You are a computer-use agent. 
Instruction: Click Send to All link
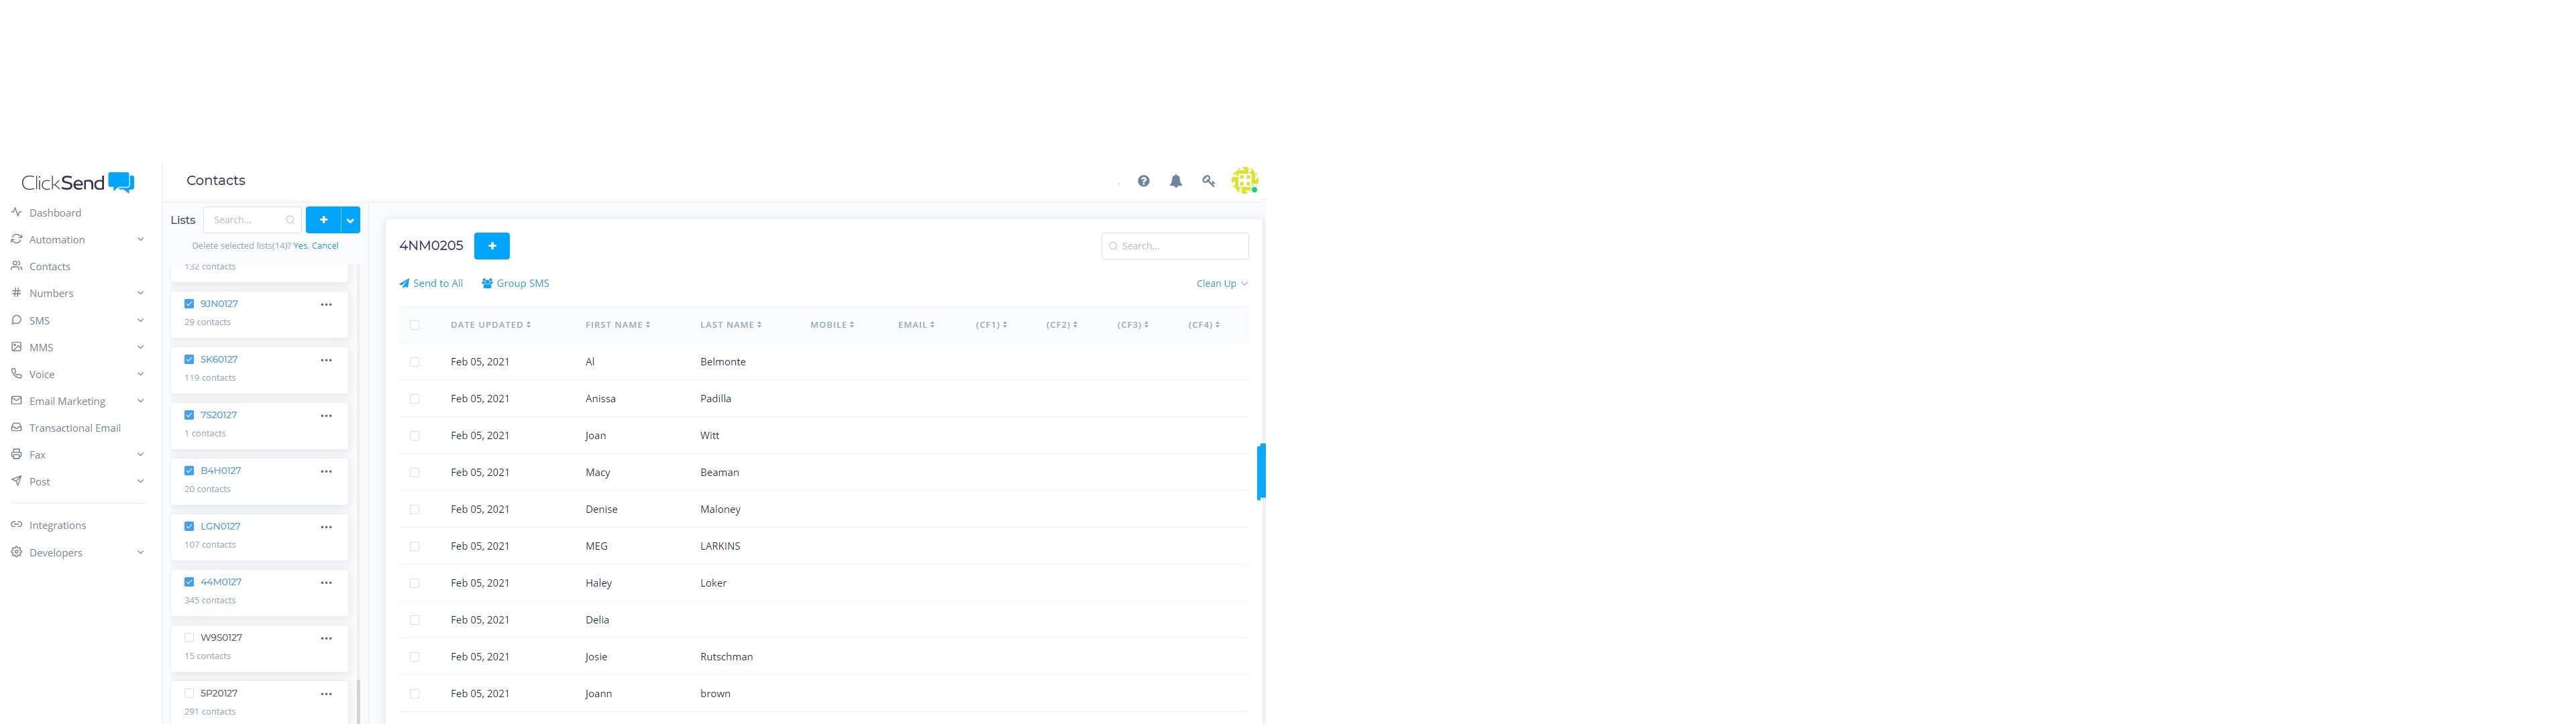click(431, 284)
